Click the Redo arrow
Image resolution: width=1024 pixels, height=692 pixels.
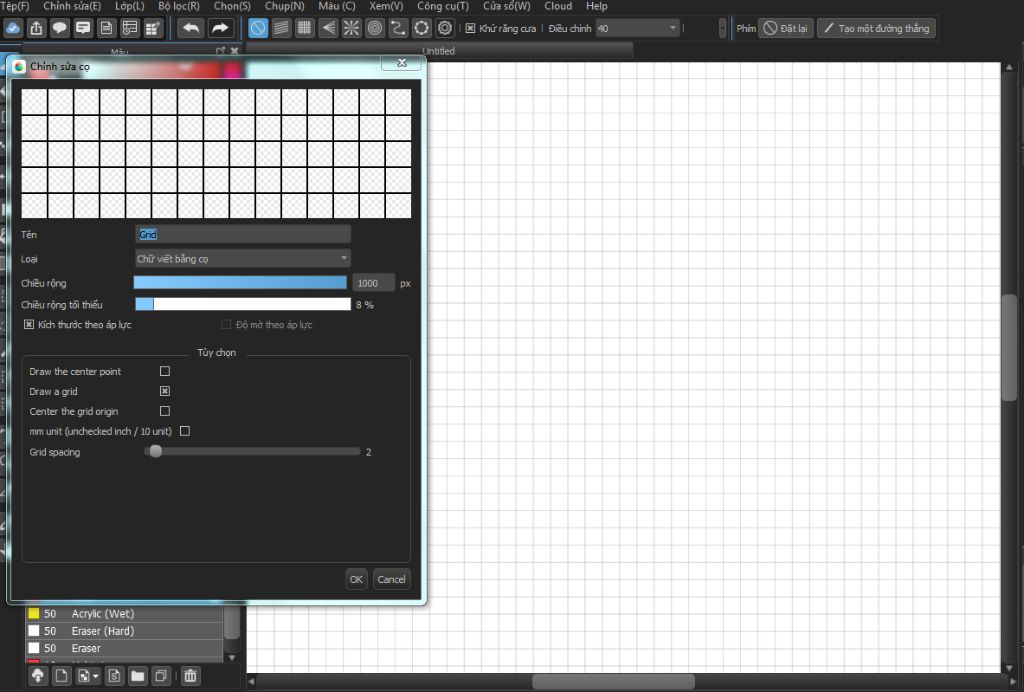click(x=220, y=28)
